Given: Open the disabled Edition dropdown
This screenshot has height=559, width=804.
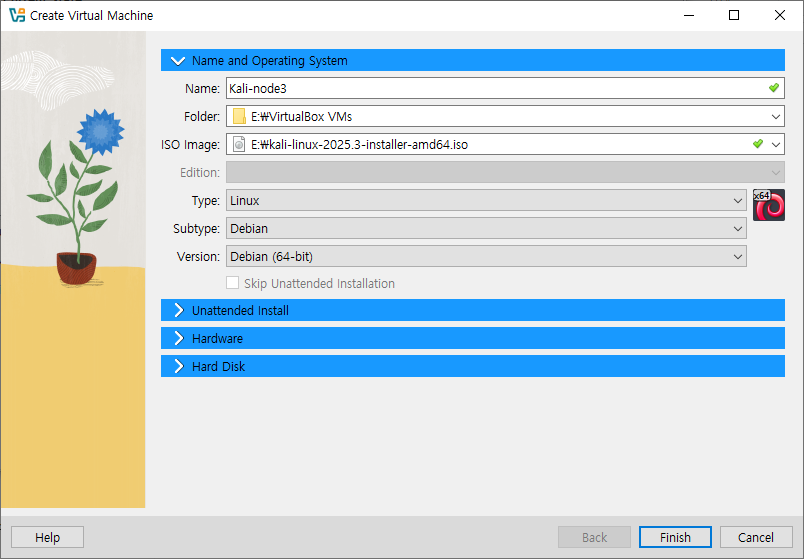Looking at the screenshot, I should pos(505,172).
